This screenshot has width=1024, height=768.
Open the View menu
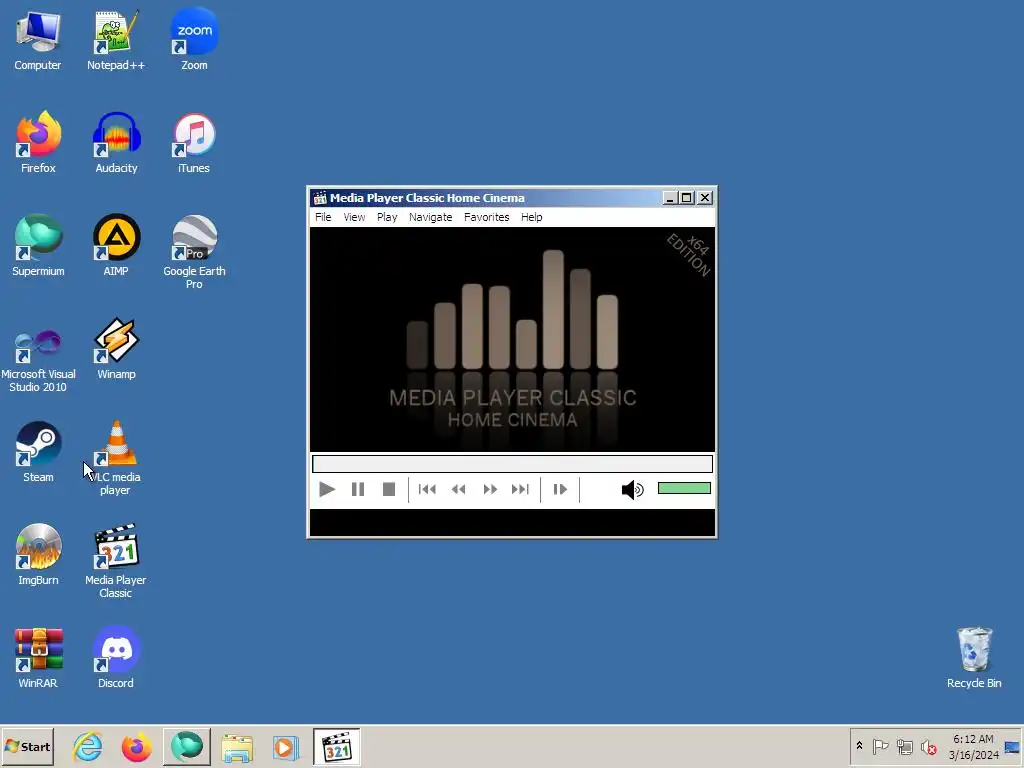[x=354, y=217]
